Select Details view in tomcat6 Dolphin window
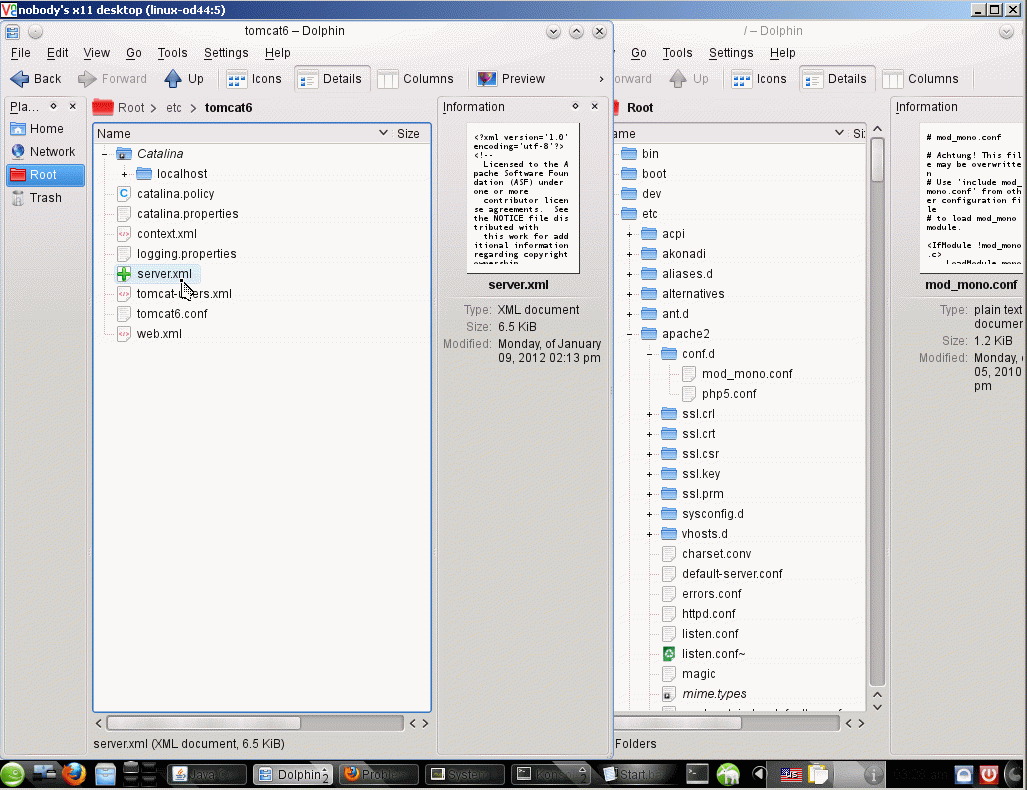1027x790 pixels. point(331,79)
